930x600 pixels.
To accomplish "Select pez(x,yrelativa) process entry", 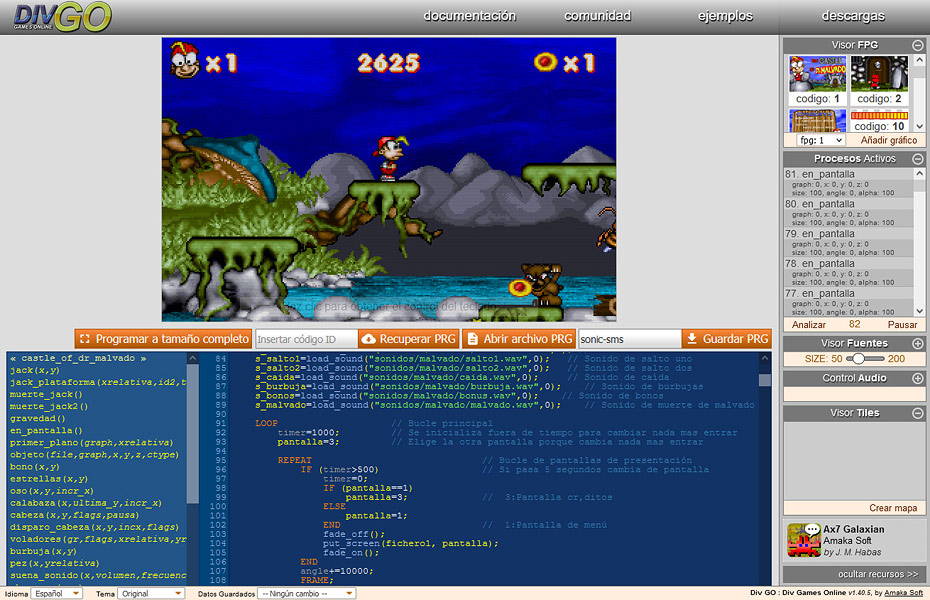I will coord(55,563).
